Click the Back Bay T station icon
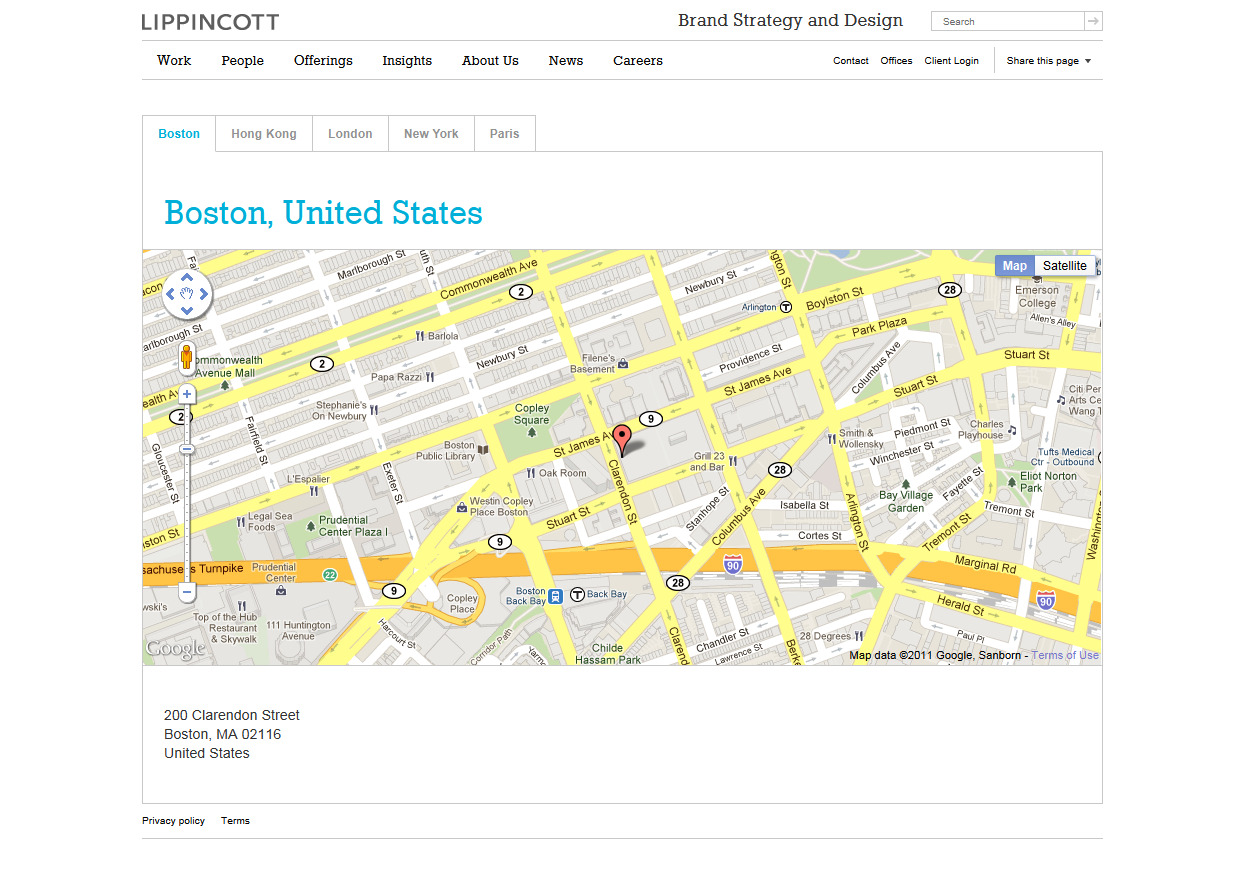This screenshot has width=1245, height=879. pos(577,594)
